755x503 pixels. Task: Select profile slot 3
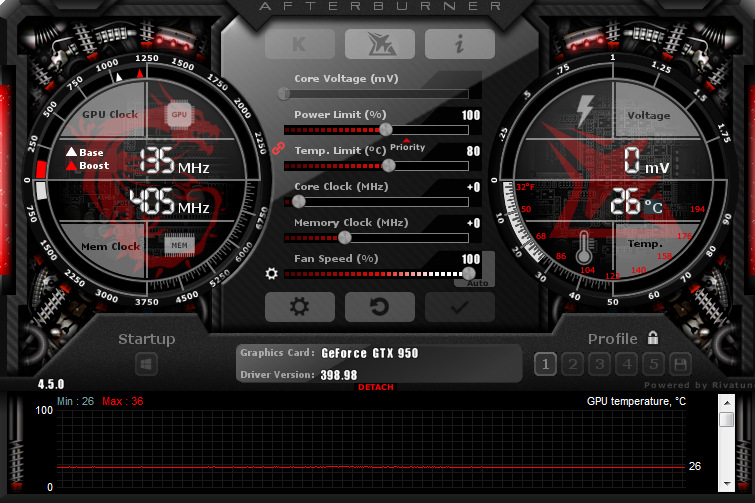(599, 364)
